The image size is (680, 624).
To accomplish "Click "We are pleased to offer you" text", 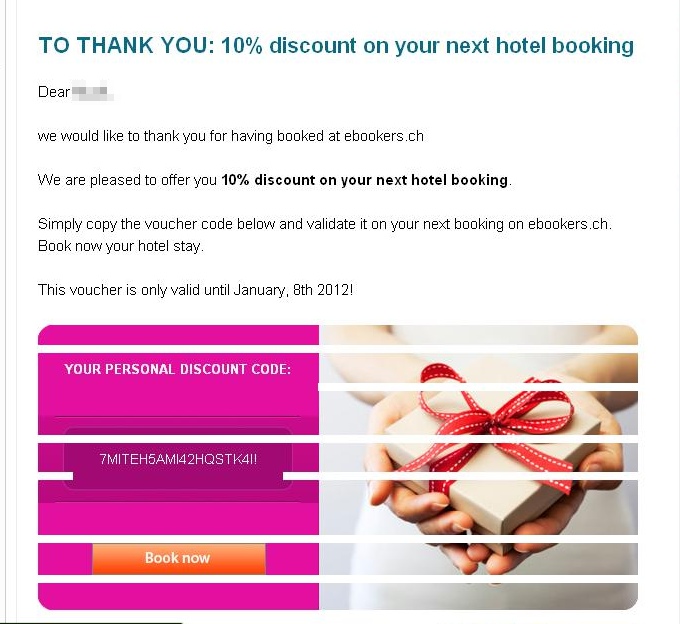I will [127, 180].
